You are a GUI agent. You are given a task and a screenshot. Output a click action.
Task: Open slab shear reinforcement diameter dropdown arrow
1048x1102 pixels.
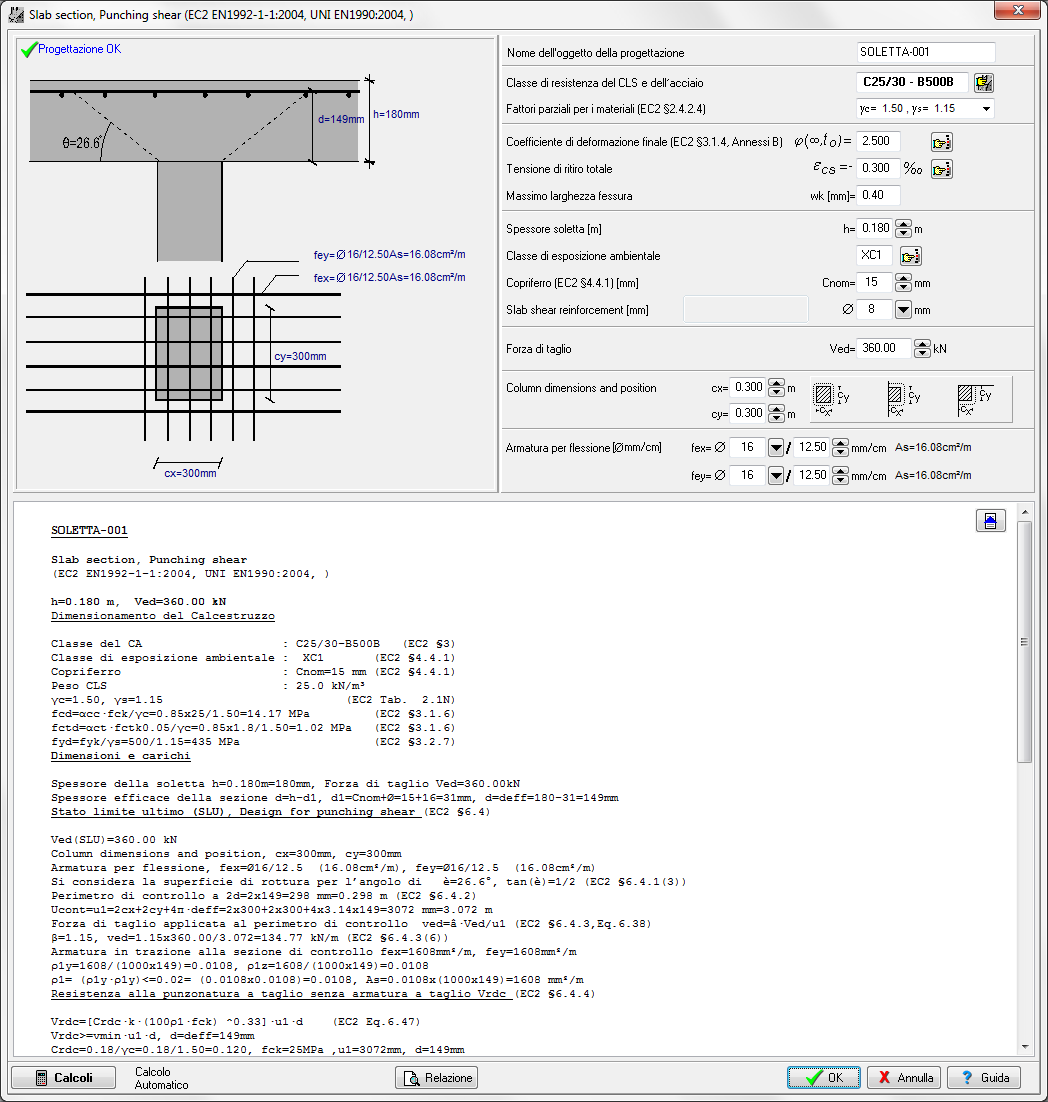coord(903,310)
